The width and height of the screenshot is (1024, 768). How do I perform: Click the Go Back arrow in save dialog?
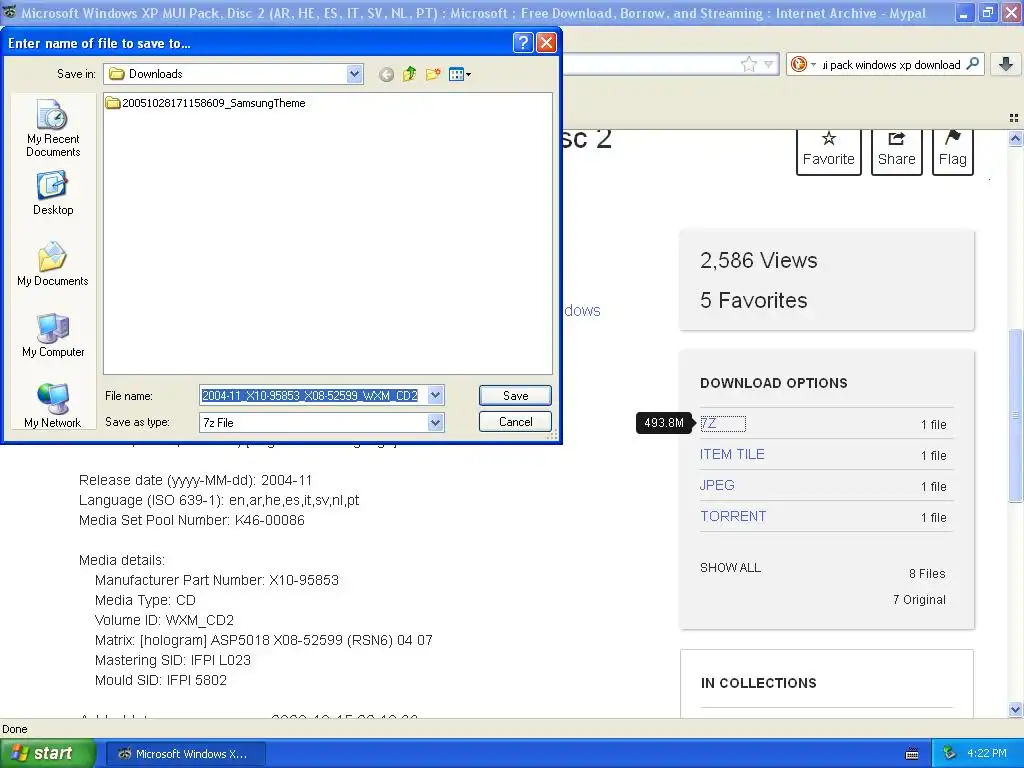tap(386, 74)
